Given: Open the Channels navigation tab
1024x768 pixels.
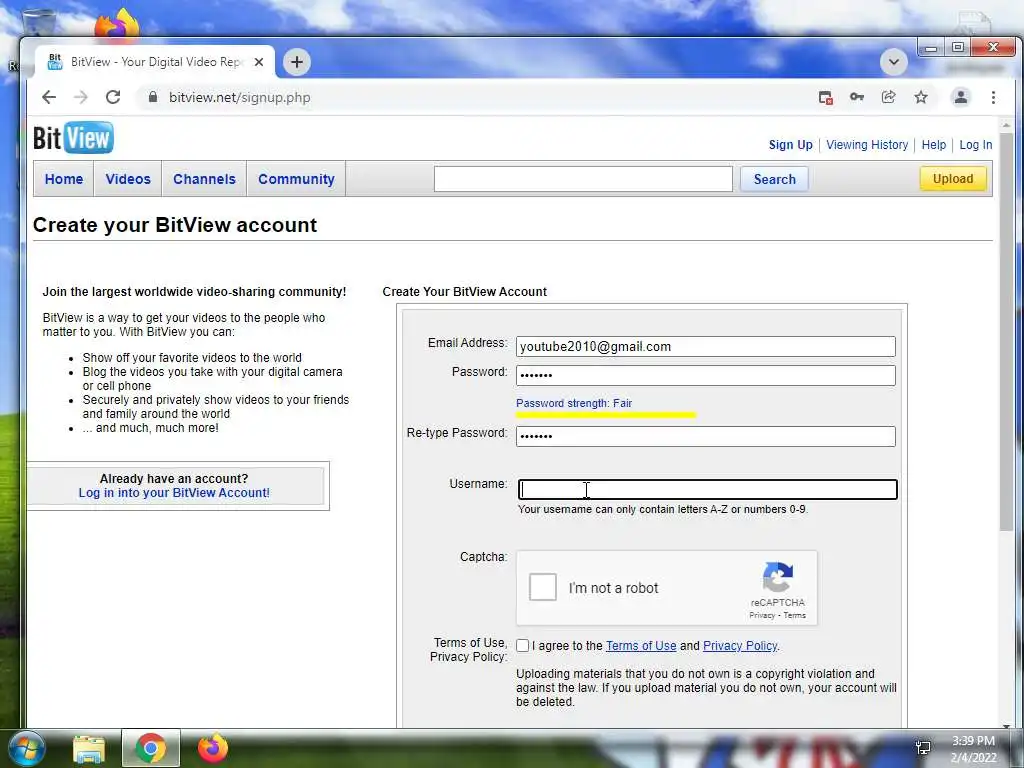Looking at the screenshot, I should pyautogui.click(x=204, y=179).
